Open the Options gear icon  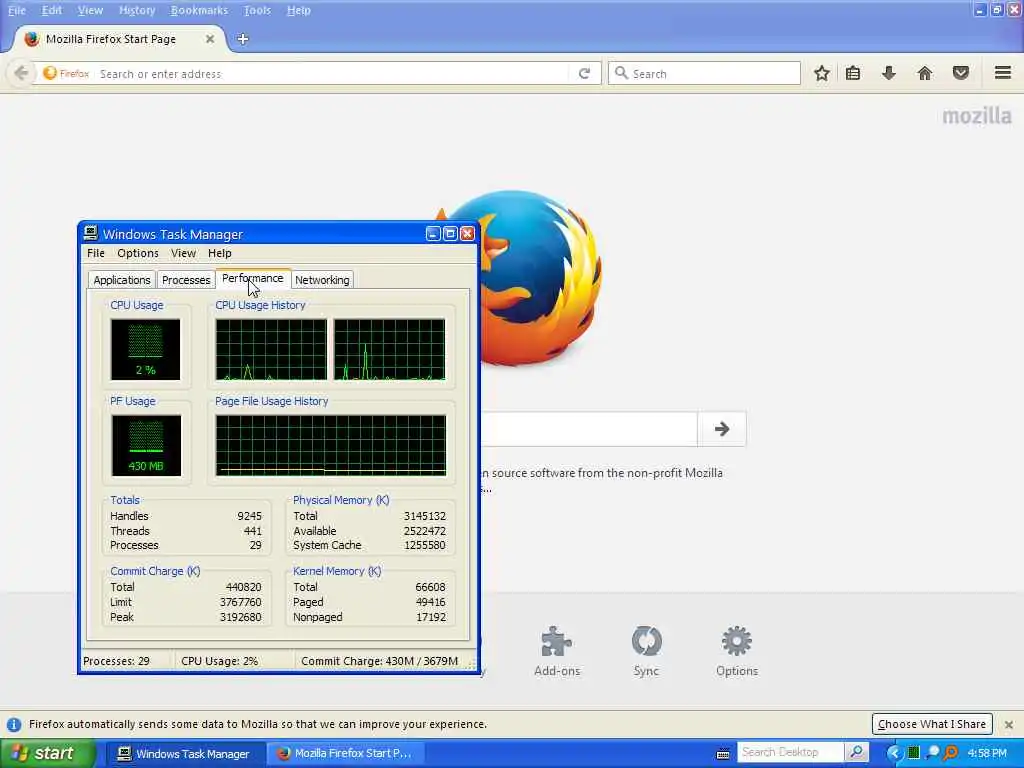737,641
